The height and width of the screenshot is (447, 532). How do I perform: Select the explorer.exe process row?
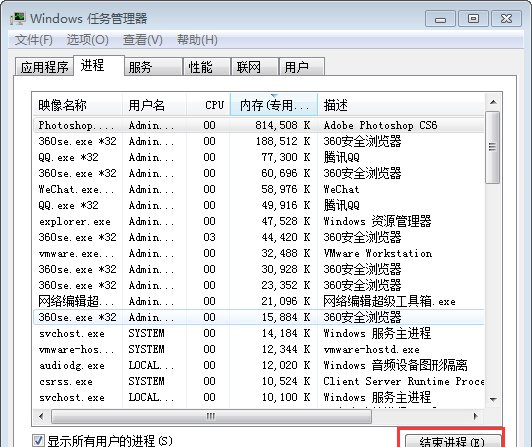(259, 221)
